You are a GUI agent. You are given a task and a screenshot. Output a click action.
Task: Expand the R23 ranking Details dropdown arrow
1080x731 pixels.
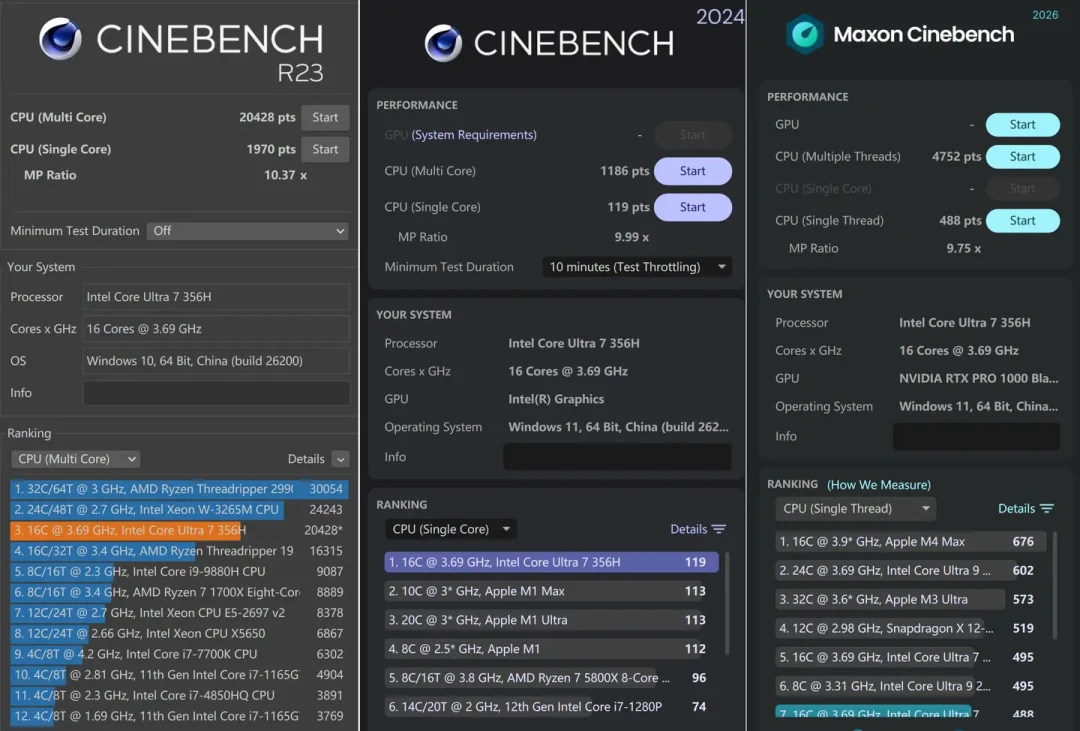click(340, 459)
